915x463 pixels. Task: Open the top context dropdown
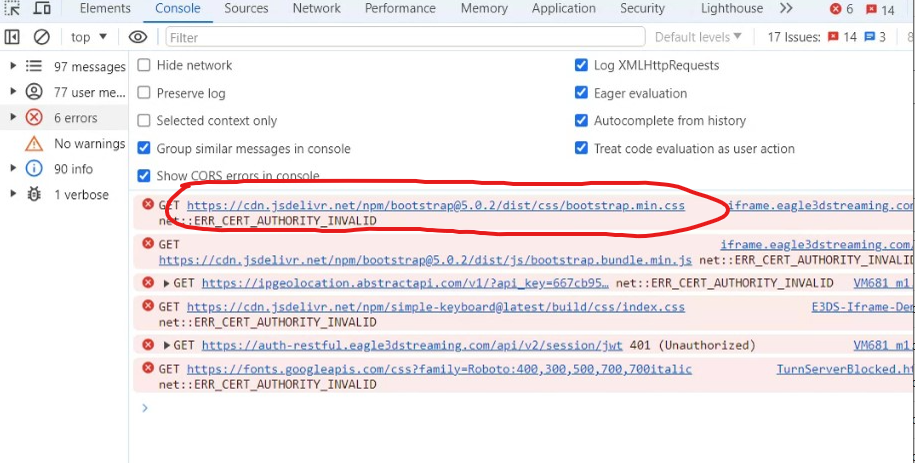click(x=90, y=37)
